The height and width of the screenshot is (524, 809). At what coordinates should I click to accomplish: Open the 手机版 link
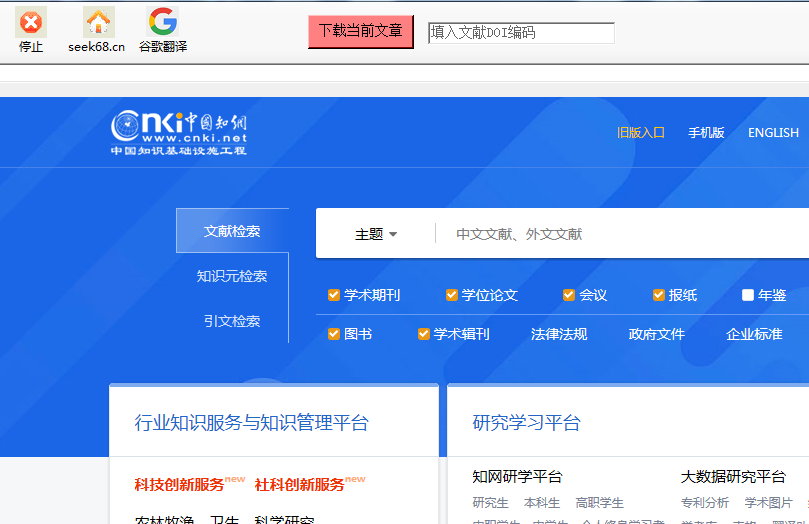(x=706, y=133)
